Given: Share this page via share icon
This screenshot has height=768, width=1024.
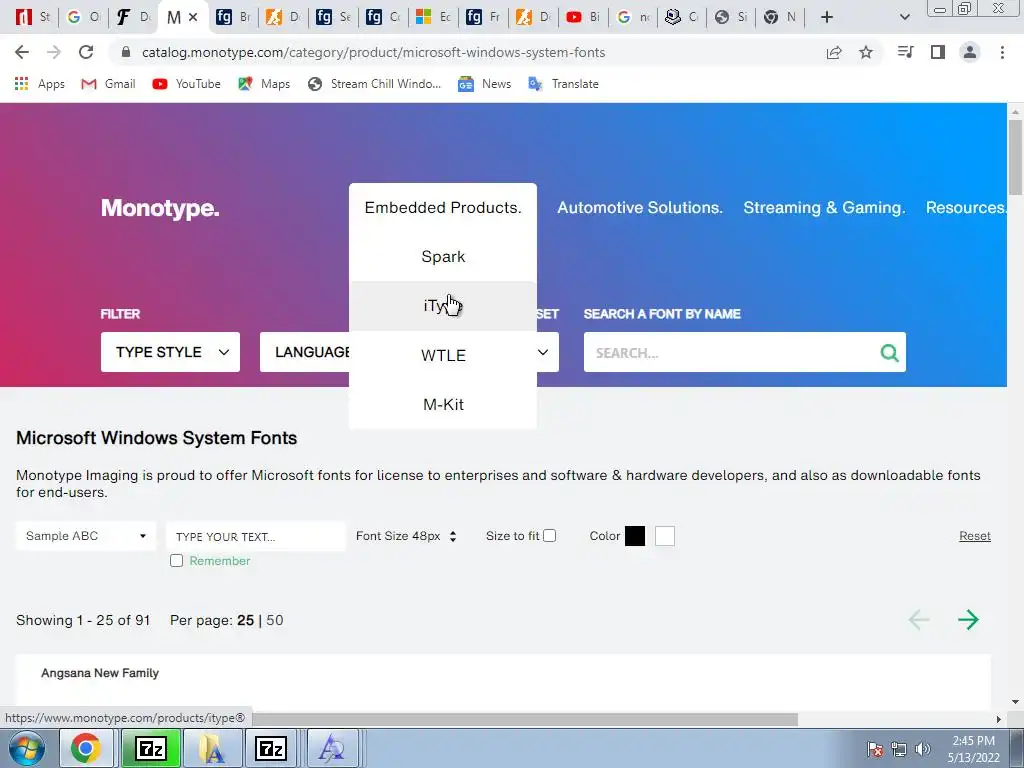Looking at the screenshot, I should (833, 52).
